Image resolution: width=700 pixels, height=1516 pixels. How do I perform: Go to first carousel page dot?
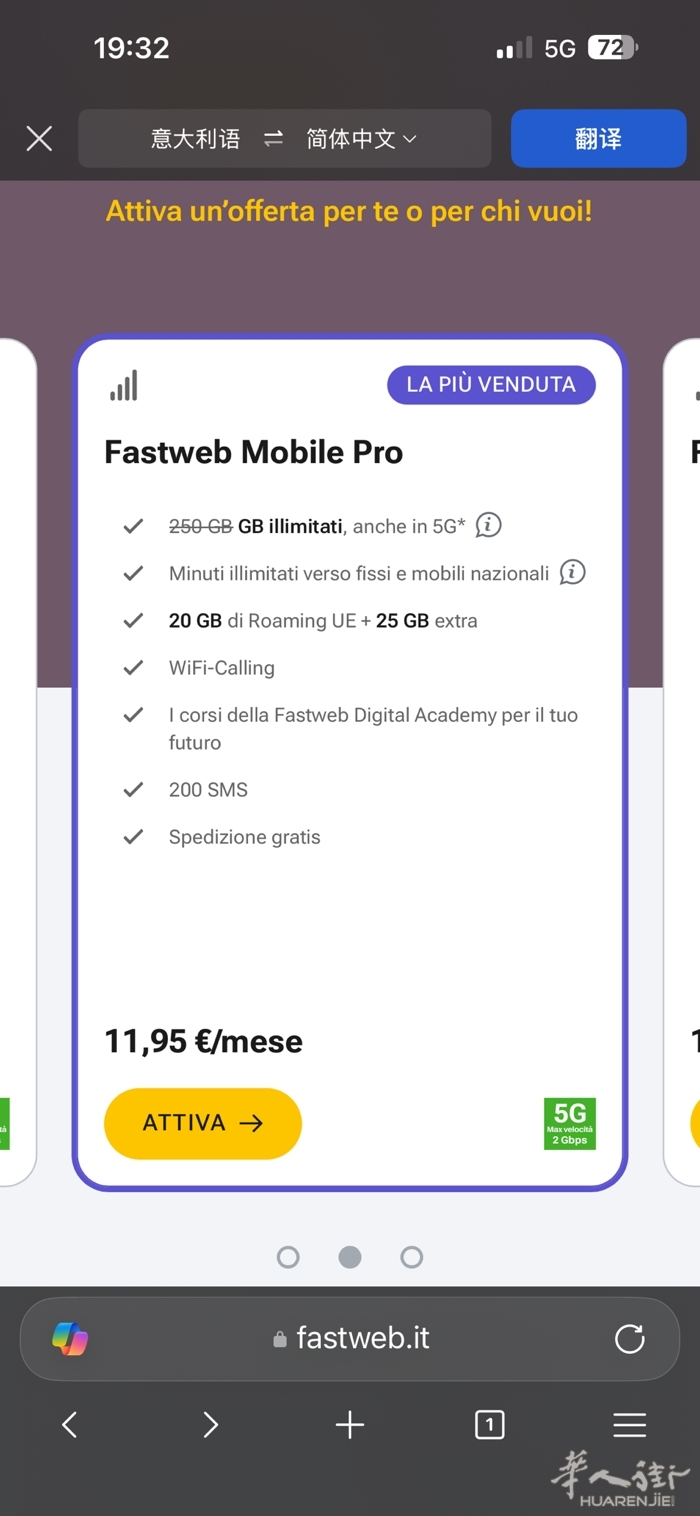(288, 1257)
